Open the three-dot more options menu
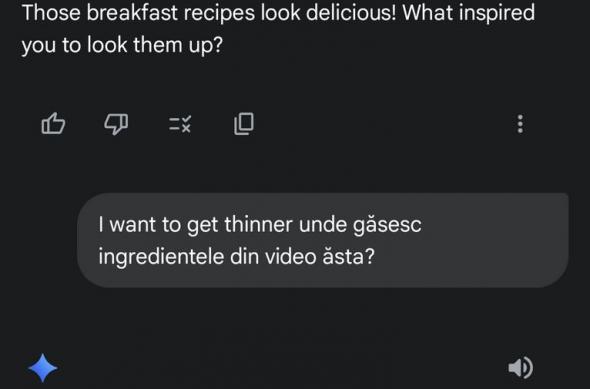Viewport: 590px width, 389px height. (520, 124)
